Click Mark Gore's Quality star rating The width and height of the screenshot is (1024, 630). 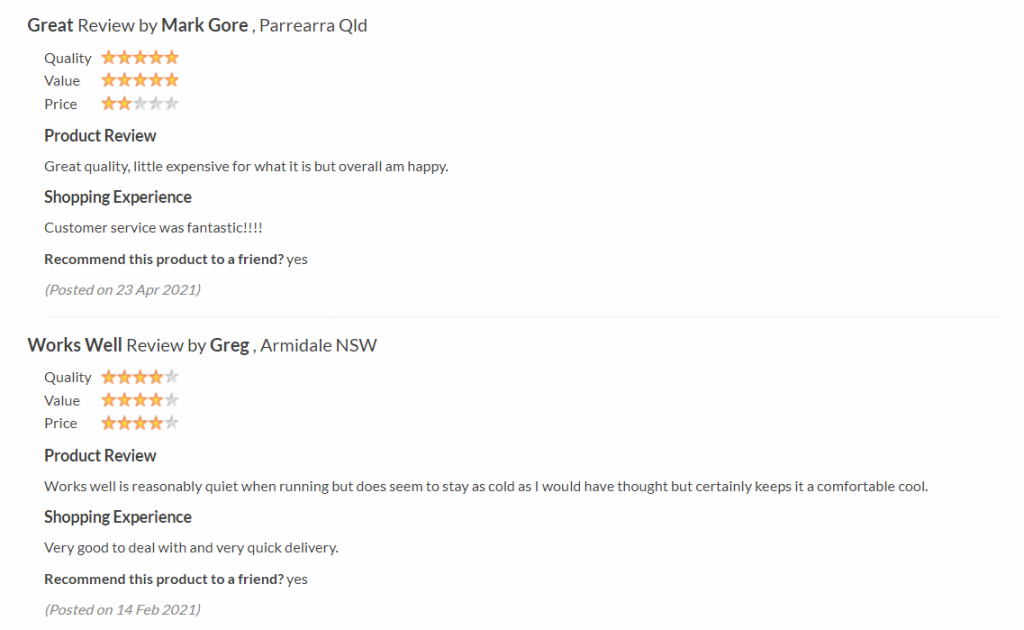140,57
